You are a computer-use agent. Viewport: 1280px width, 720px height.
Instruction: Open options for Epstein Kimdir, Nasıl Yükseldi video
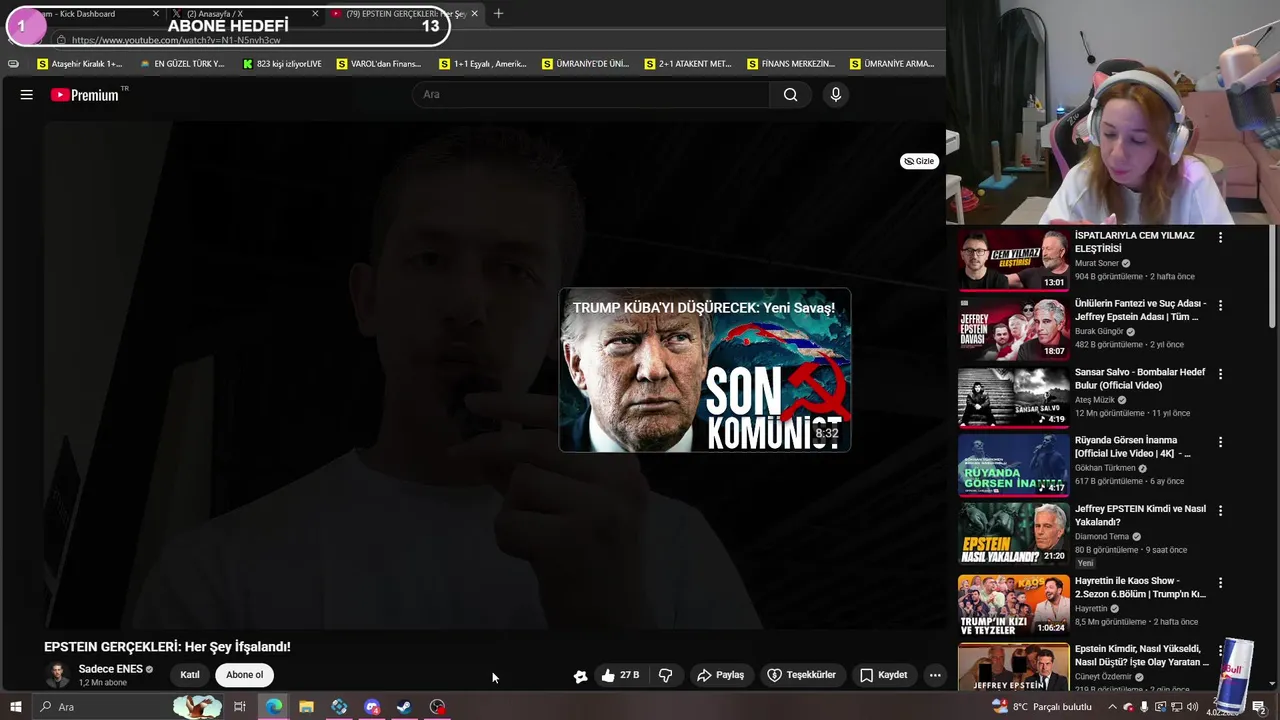point(1220,651)
